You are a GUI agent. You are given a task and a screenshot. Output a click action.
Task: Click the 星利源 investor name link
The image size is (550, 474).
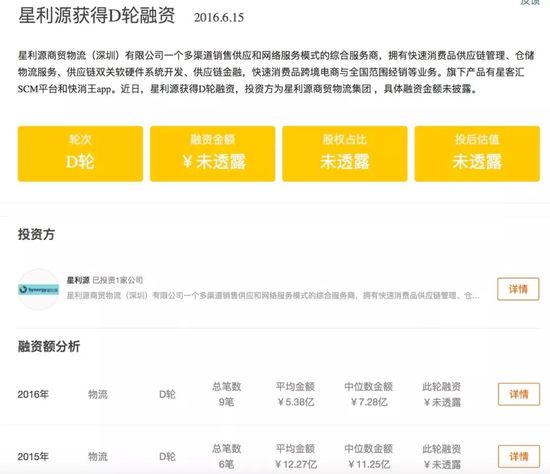tap(78, 280)
